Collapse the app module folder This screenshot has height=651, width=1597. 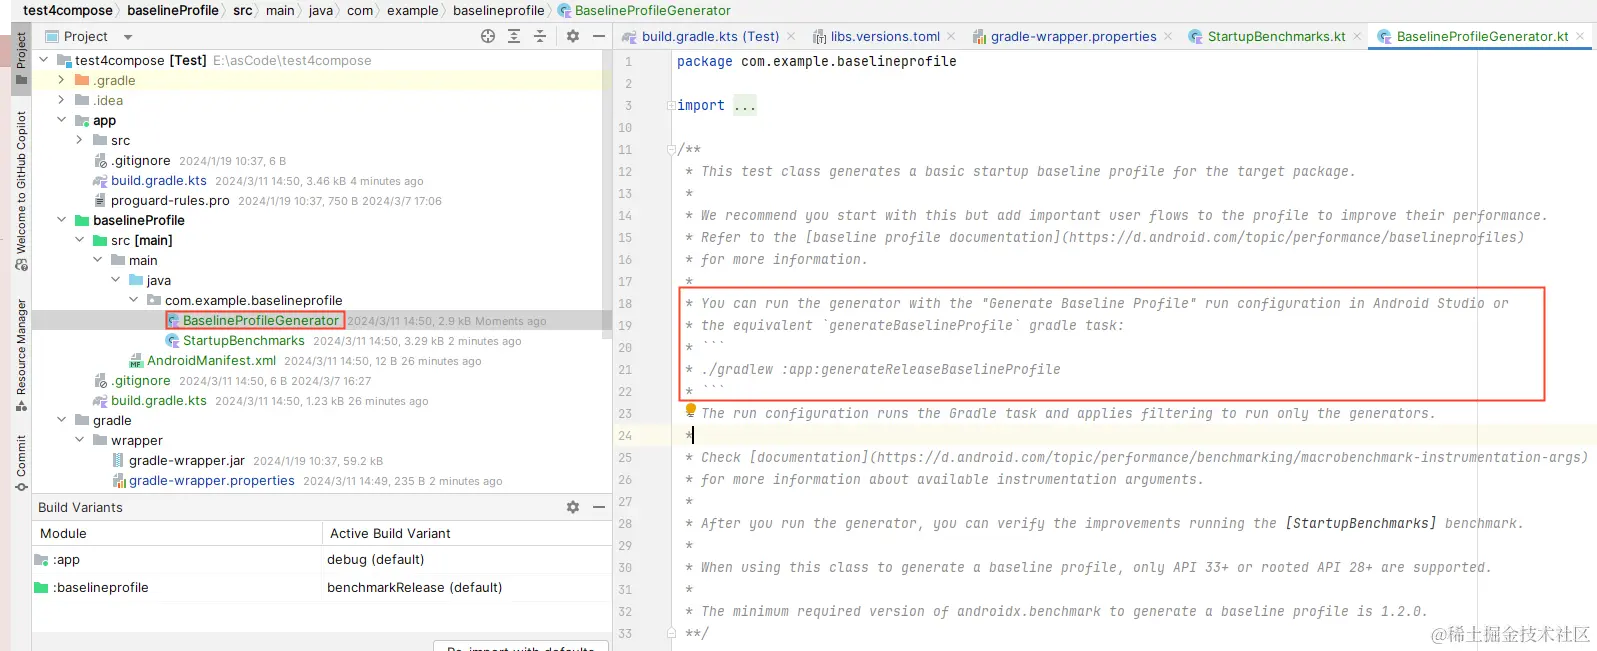pos(62,120)
